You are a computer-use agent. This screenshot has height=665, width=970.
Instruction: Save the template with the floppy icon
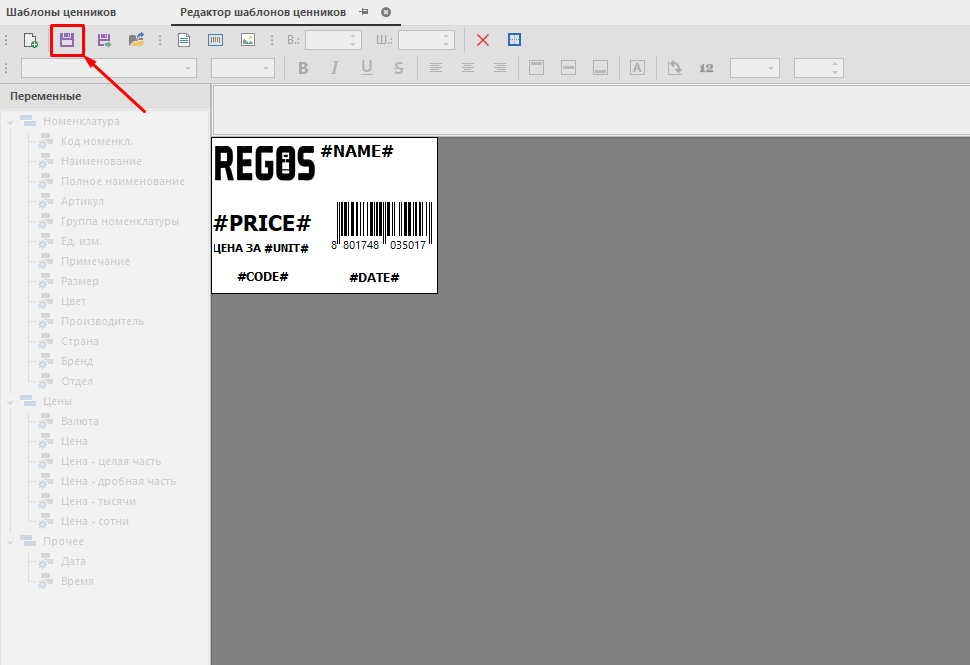(67, 40)
